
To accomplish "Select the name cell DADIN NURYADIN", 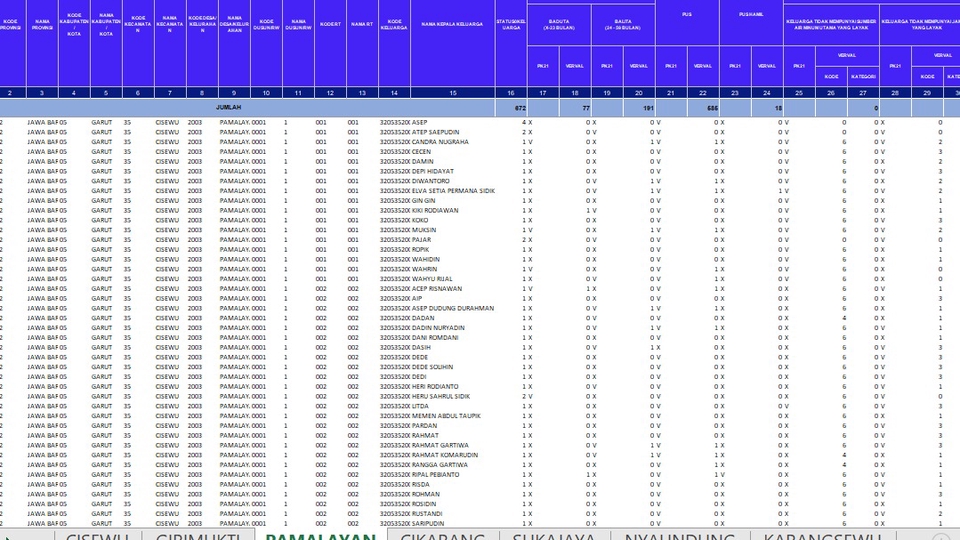I will tap(438, 328).
